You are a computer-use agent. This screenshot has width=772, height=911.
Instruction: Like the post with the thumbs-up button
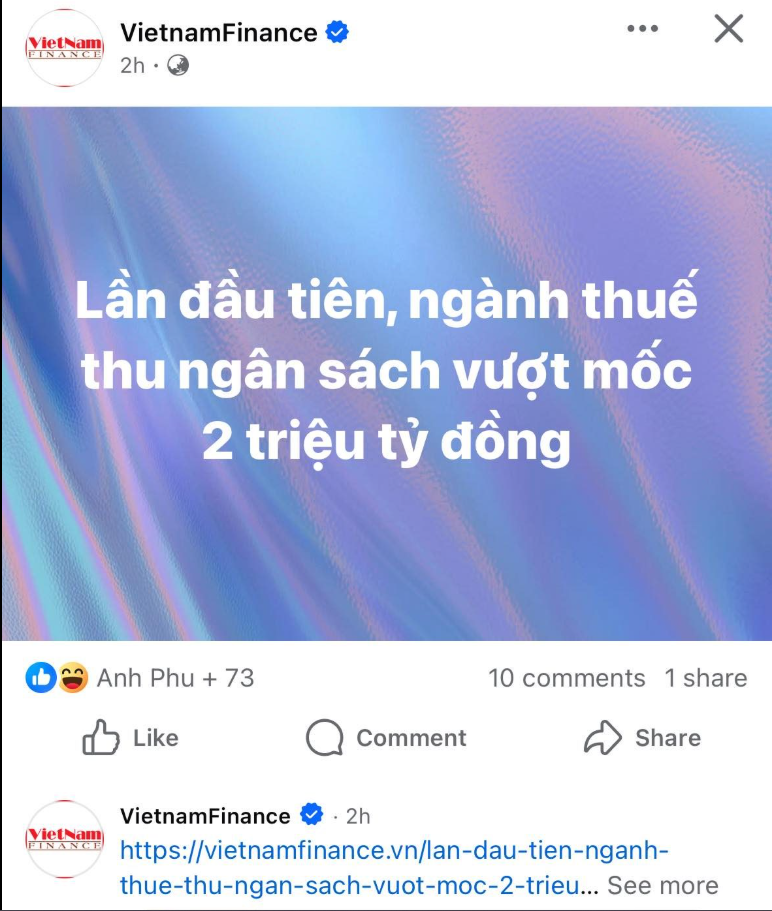point(130,737)
